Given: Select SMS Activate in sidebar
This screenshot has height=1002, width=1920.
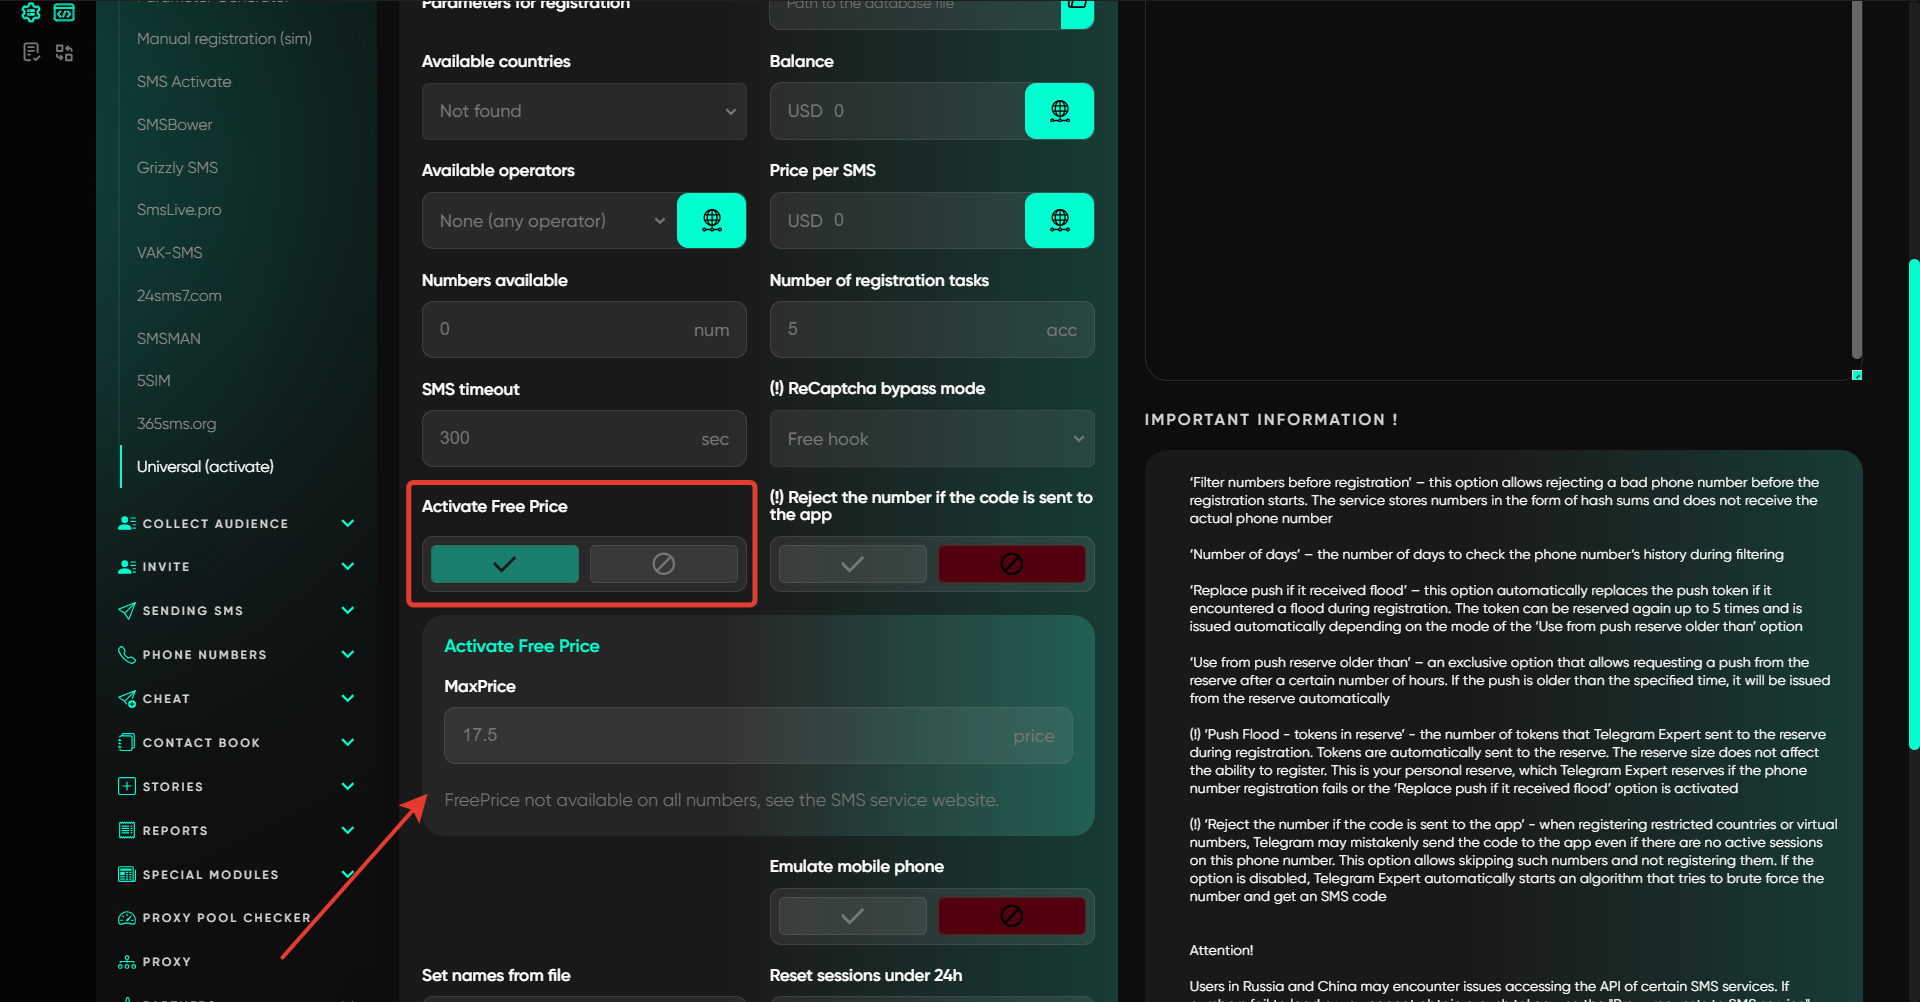Looking at the screenshot, I should (x=184, y=82).
